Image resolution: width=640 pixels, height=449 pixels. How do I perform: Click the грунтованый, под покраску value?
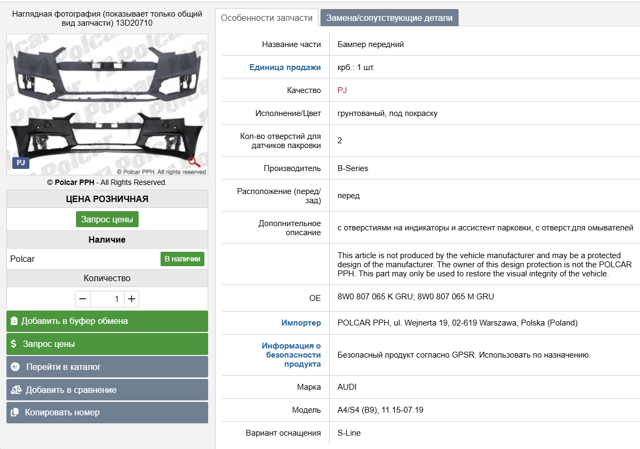pyautogui.click(x=387, y=113)
